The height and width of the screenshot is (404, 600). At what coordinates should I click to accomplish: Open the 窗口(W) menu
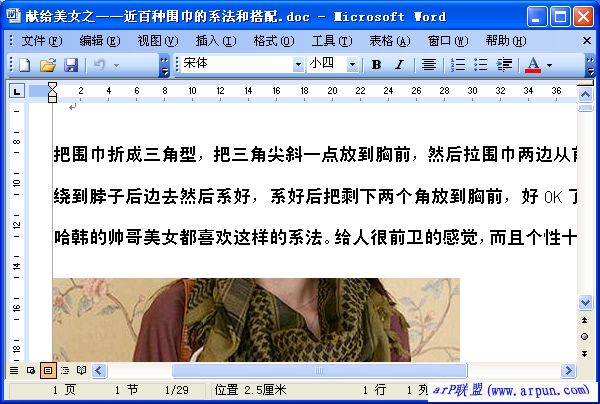point(448,41)
